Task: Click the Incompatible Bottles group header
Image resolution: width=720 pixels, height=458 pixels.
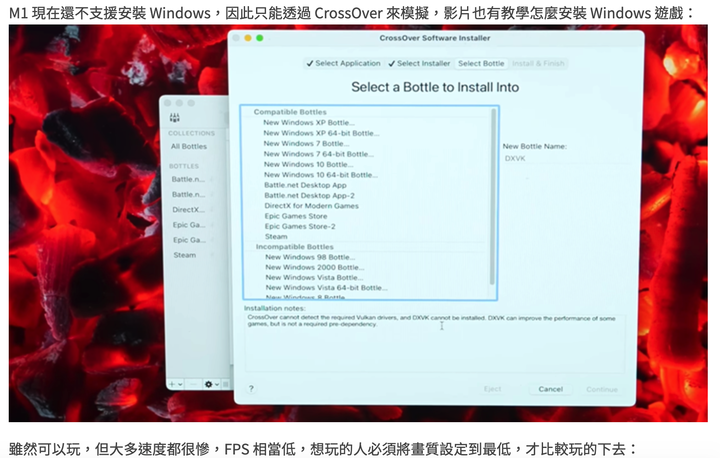Action: click(x=295, y=247)
